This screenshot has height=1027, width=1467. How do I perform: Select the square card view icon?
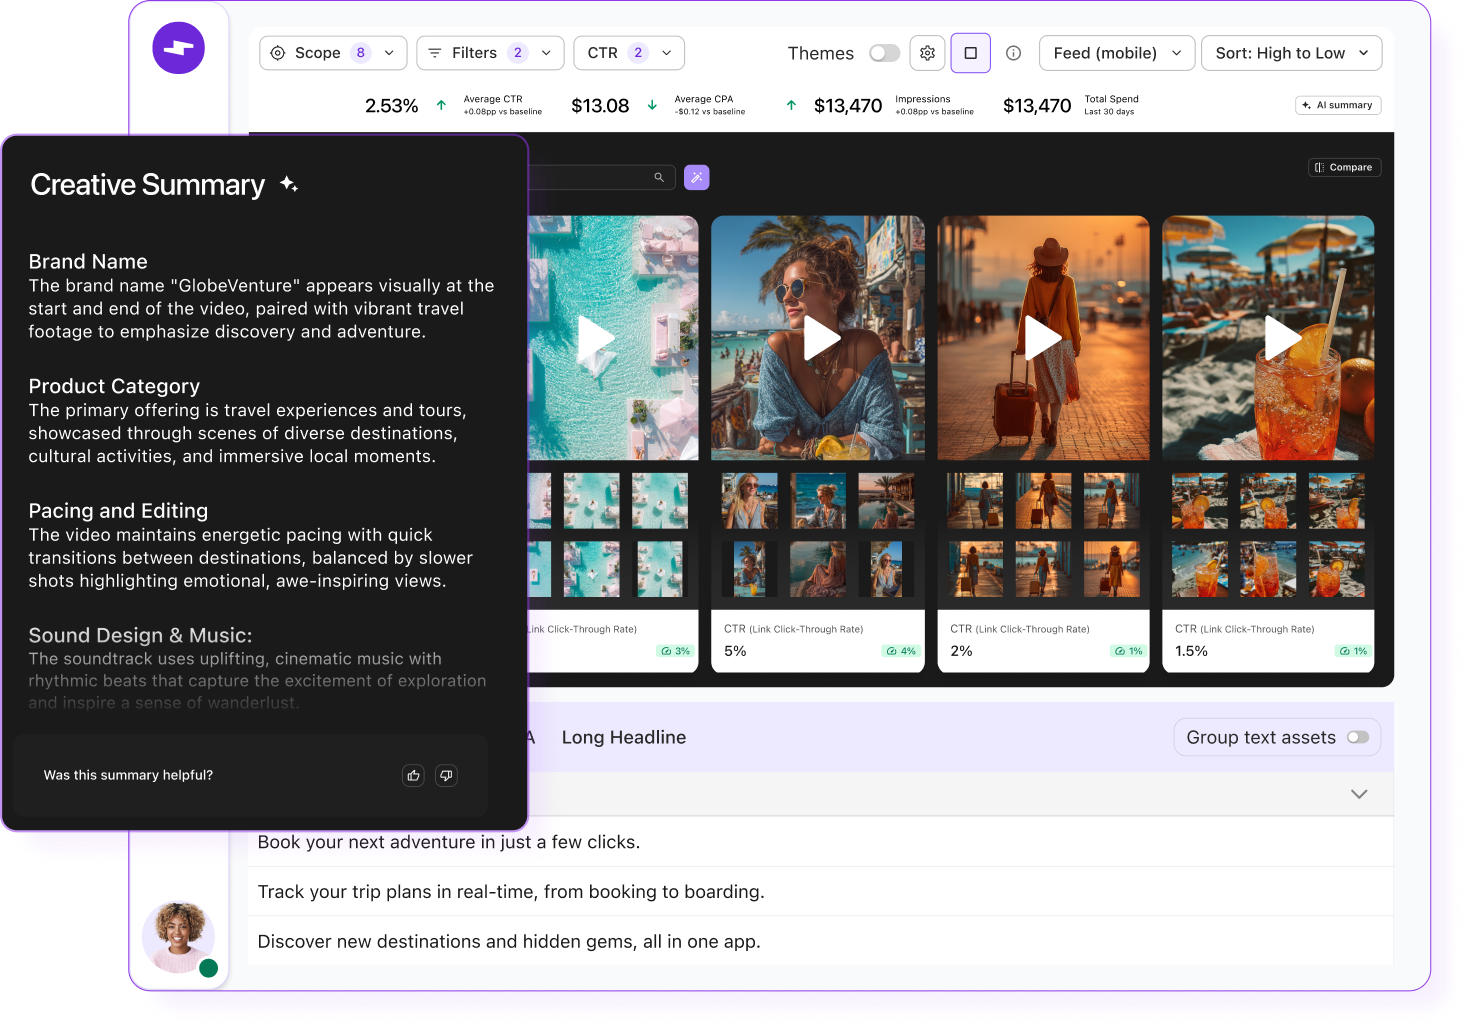970,53
